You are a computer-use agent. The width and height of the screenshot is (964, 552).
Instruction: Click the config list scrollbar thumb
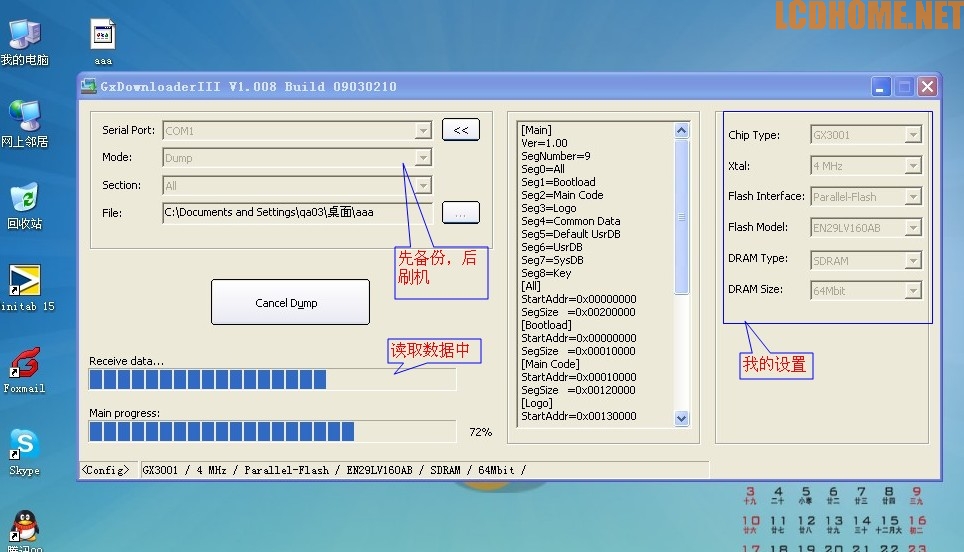681,217
